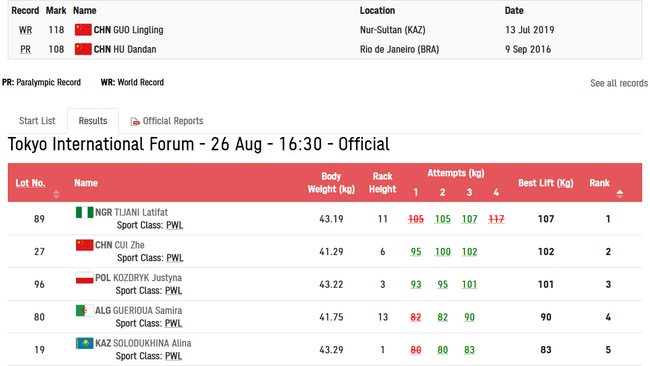Click Nigeria flag beside TIJANI Latifat
This screenshot has height=366, width=650.
85,212
